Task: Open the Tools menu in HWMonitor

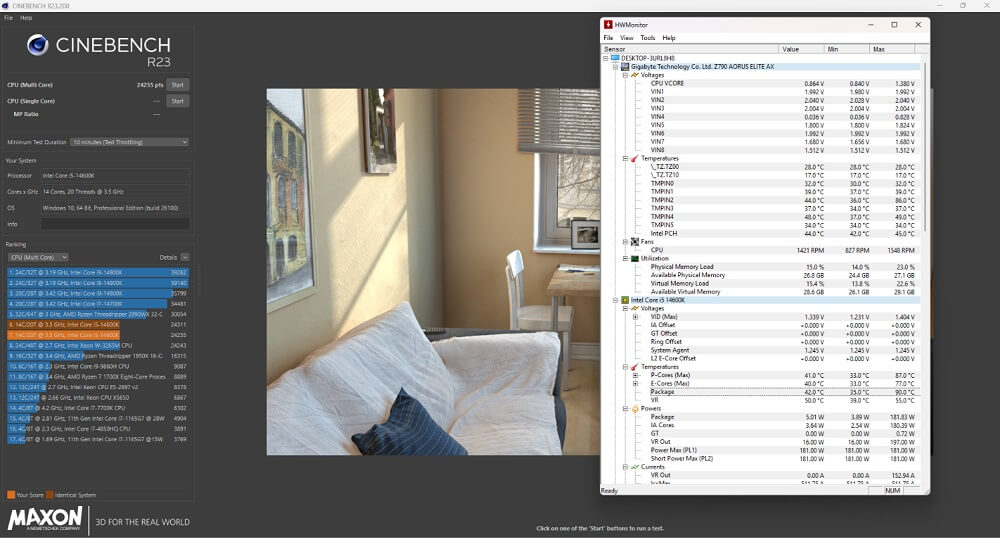Action: (648, 38)
